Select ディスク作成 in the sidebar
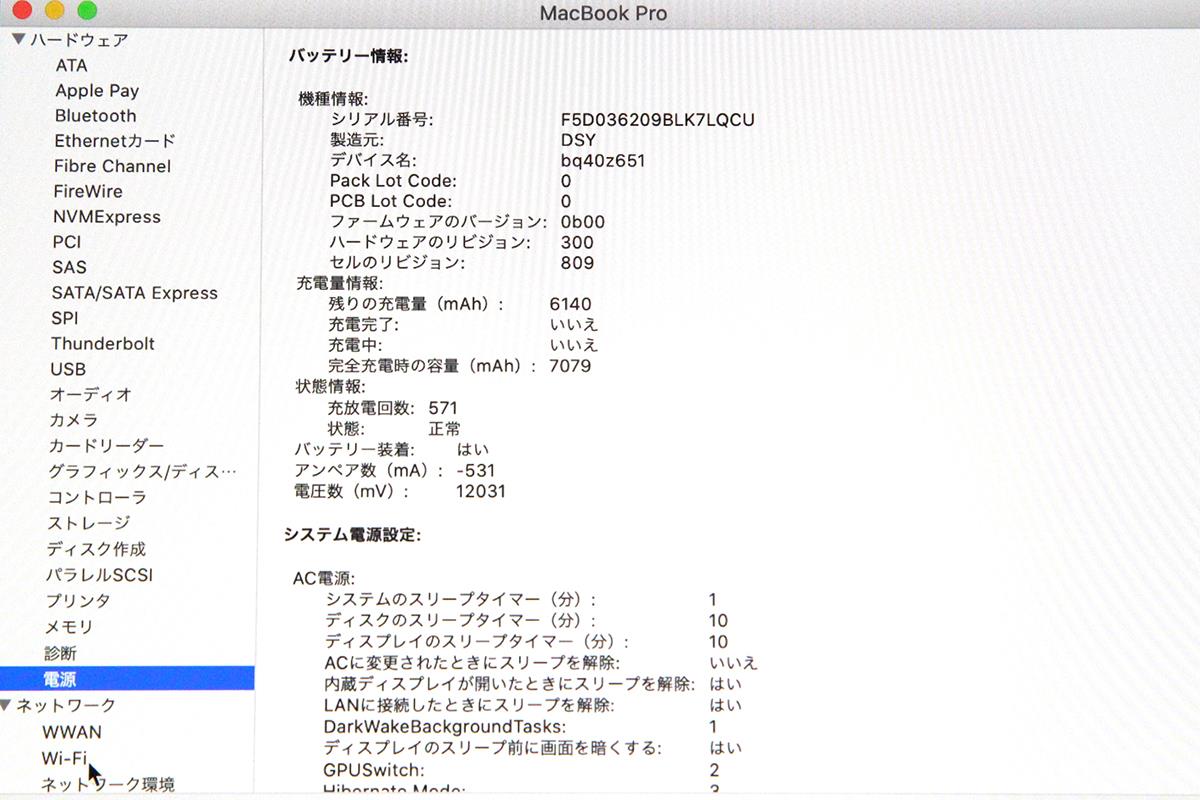 [96, 549]
